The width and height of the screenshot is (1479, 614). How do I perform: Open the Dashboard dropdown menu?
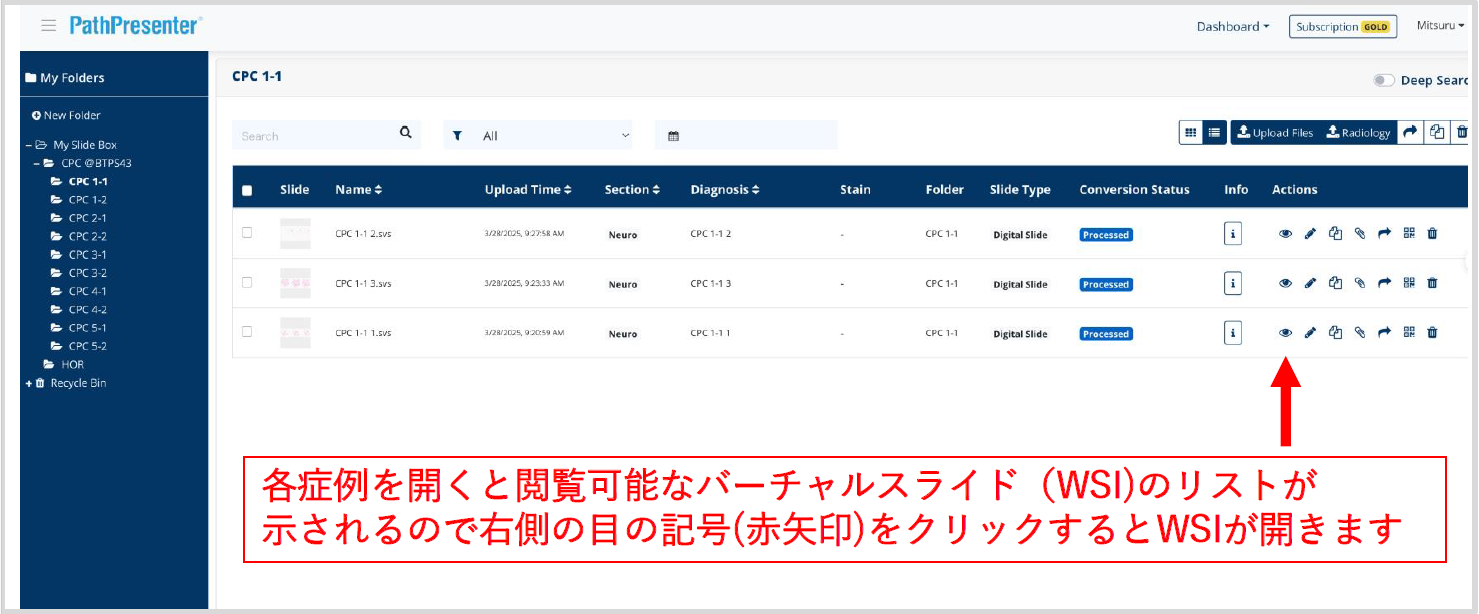pos(1233,27)
